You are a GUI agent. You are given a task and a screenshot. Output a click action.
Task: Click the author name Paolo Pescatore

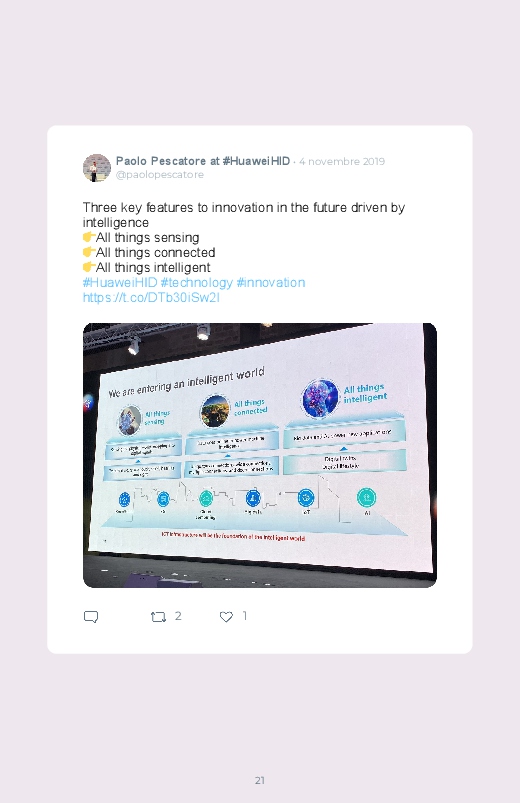pos(161,161)
